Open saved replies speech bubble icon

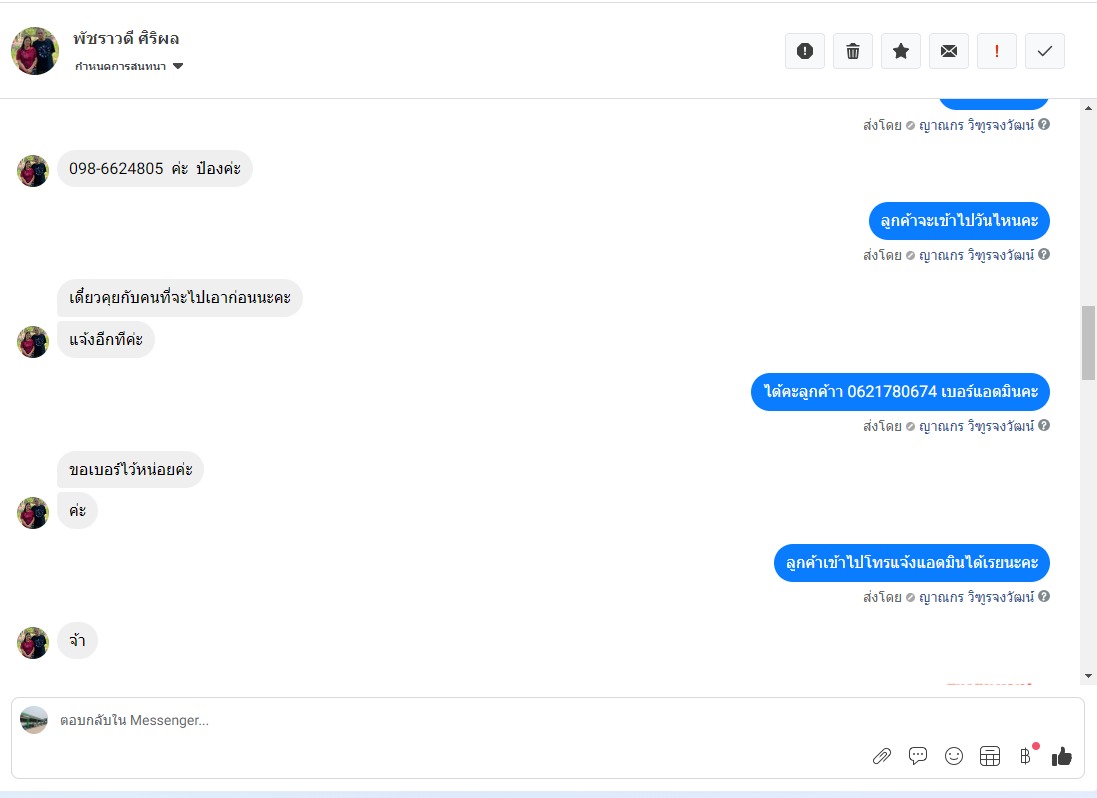point(918,756)
